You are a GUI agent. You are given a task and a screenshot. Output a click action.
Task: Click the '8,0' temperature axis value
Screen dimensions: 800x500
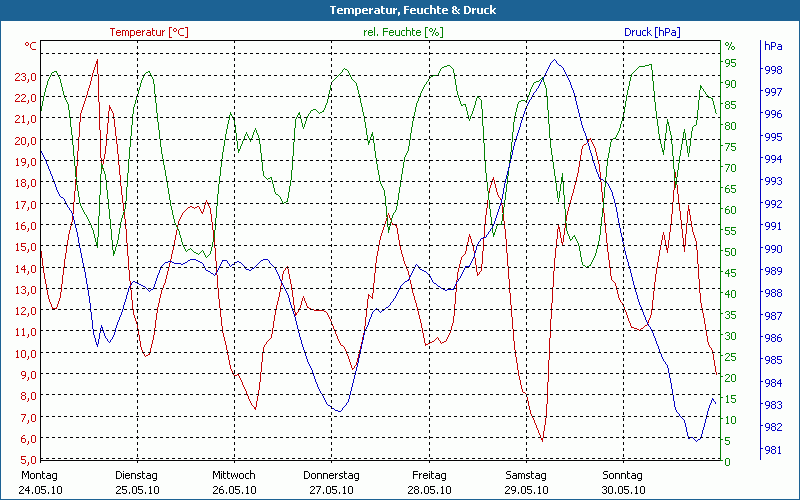click(28, 396)
